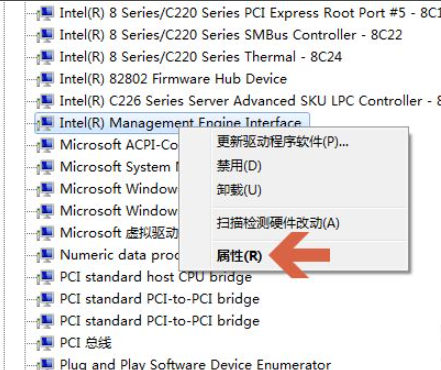Screen dimensions: 441x370
Task: Choose 更新驱动程序软件(P) from context menu
Action: click(282, 142)
